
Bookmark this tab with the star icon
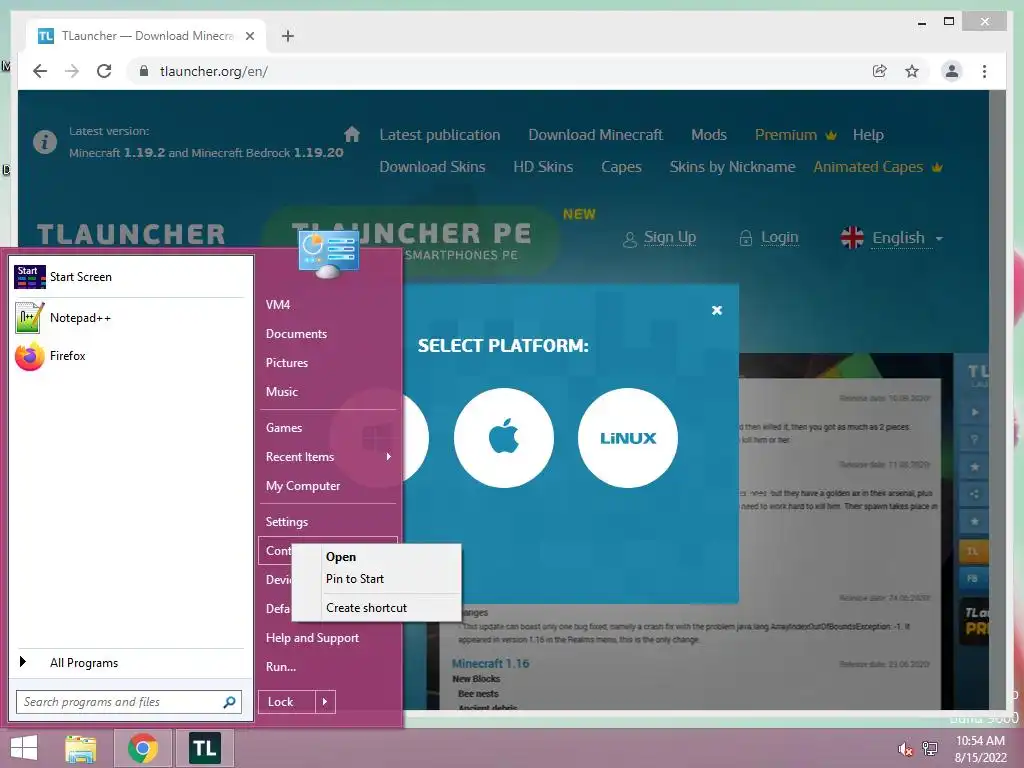912,71
